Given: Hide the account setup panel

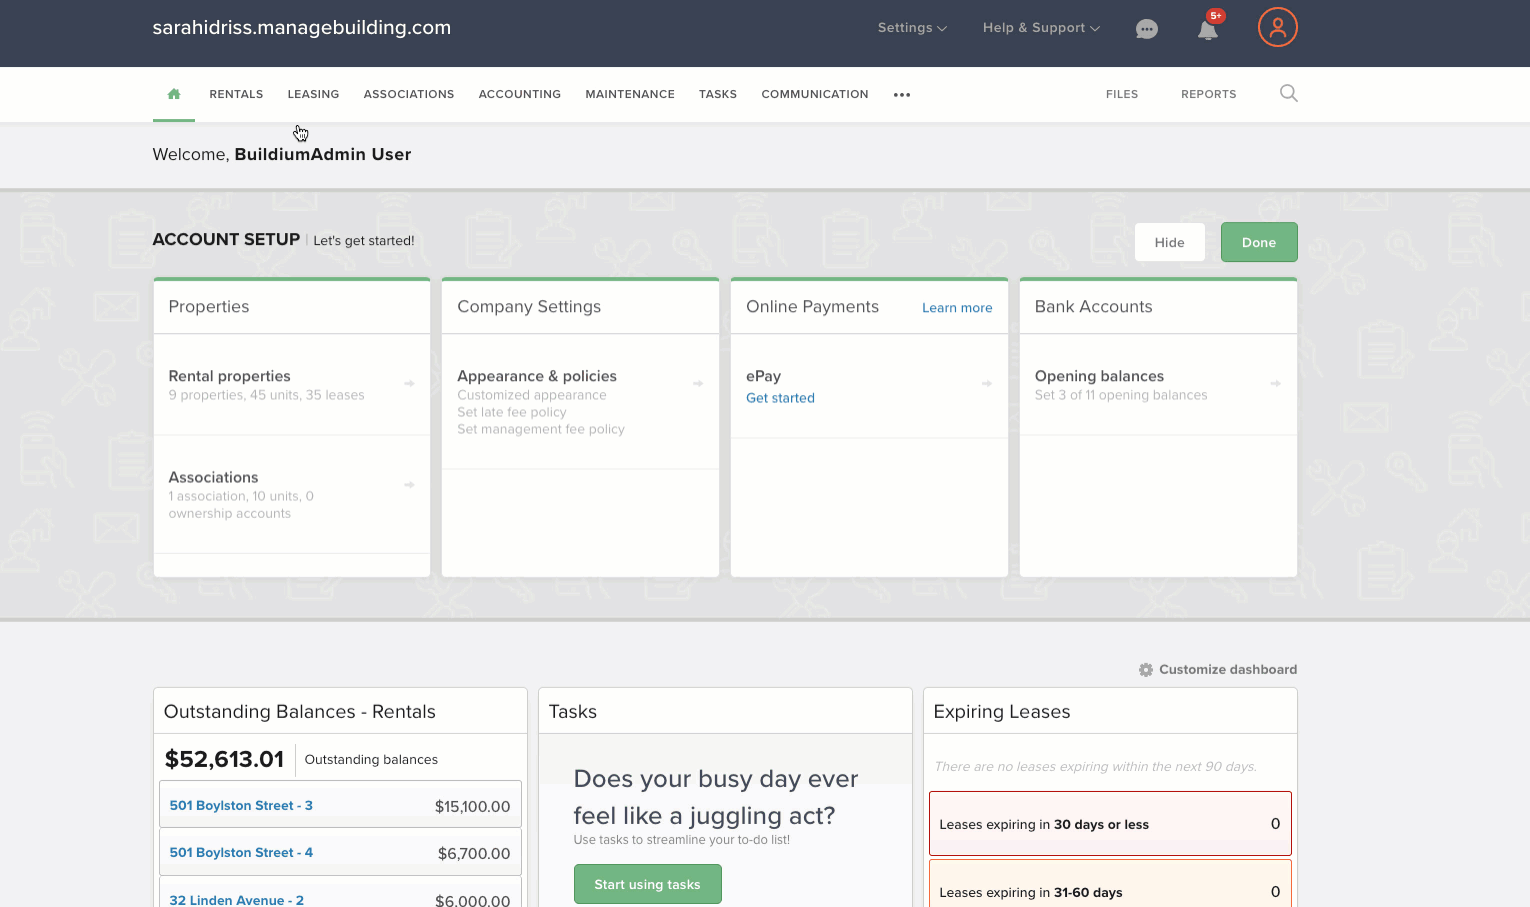Looking at the screenshot, I should coord(1169,242).
